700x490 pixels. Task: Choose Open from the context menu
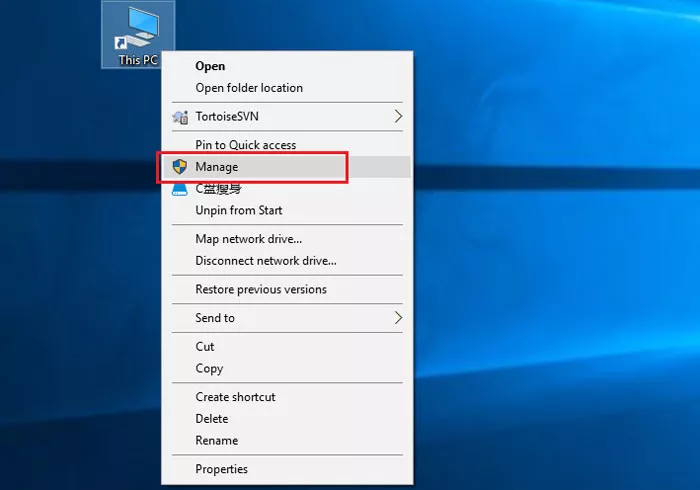click(210, 66)
